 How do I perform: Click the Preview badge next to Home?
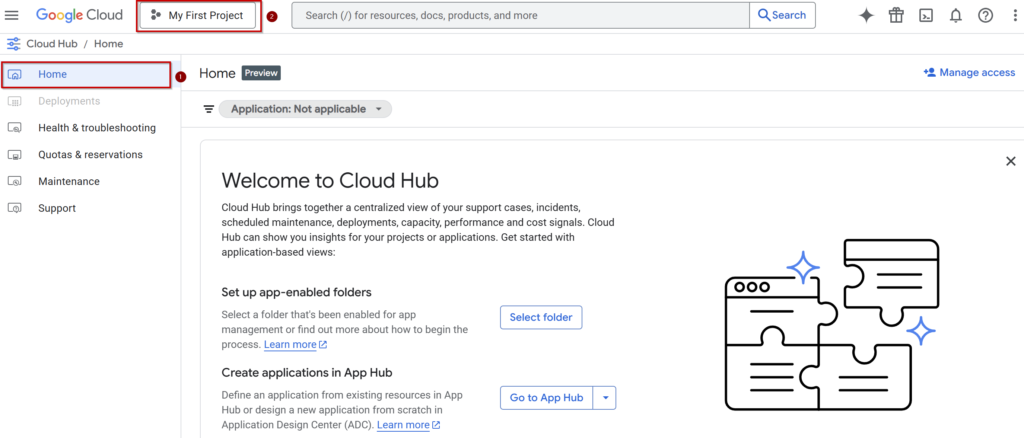pos(261,73)
